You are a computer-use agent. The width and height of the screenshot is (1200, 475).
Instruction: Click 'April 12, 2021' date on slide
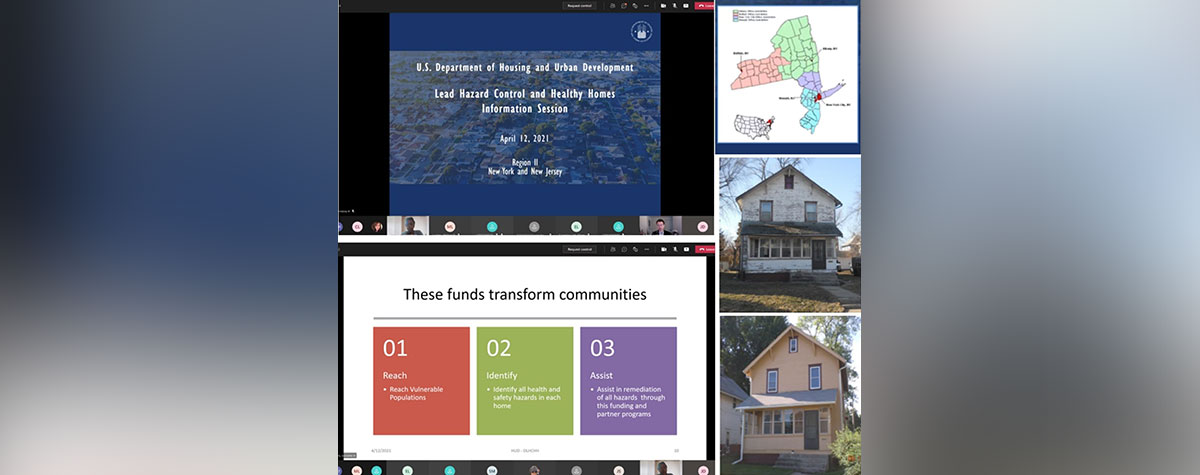(x=525, y=138)
